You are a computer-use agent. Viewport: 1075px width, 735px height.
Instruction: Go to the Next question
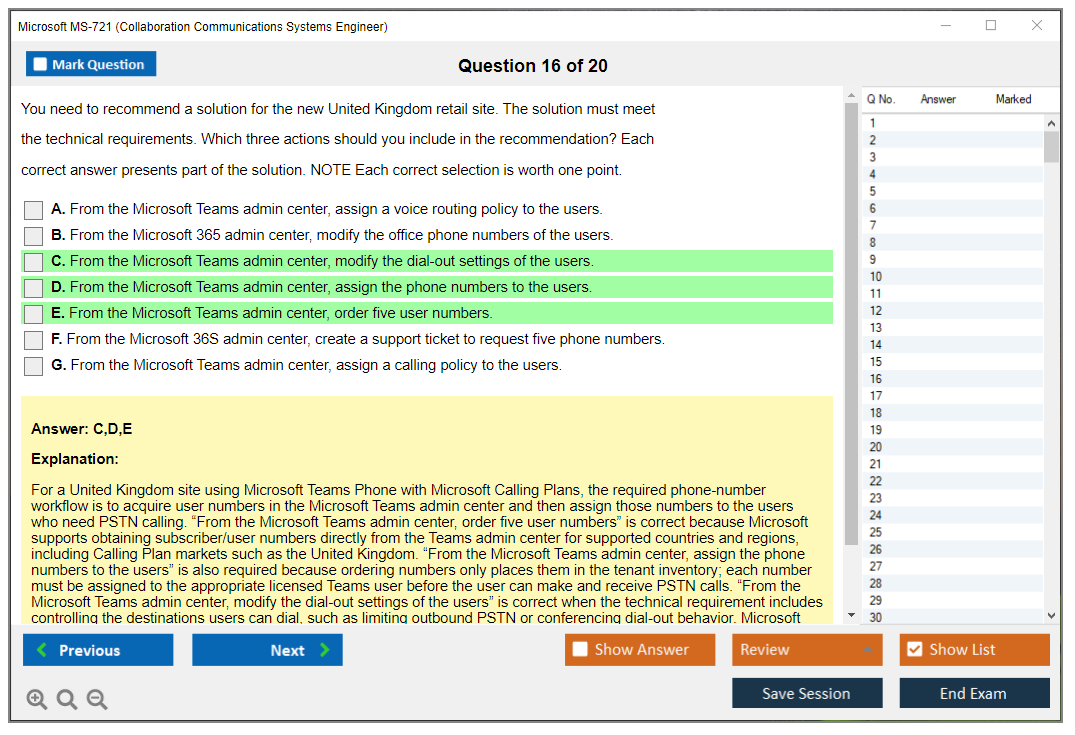pyautogui.click(x=267, y=650)
